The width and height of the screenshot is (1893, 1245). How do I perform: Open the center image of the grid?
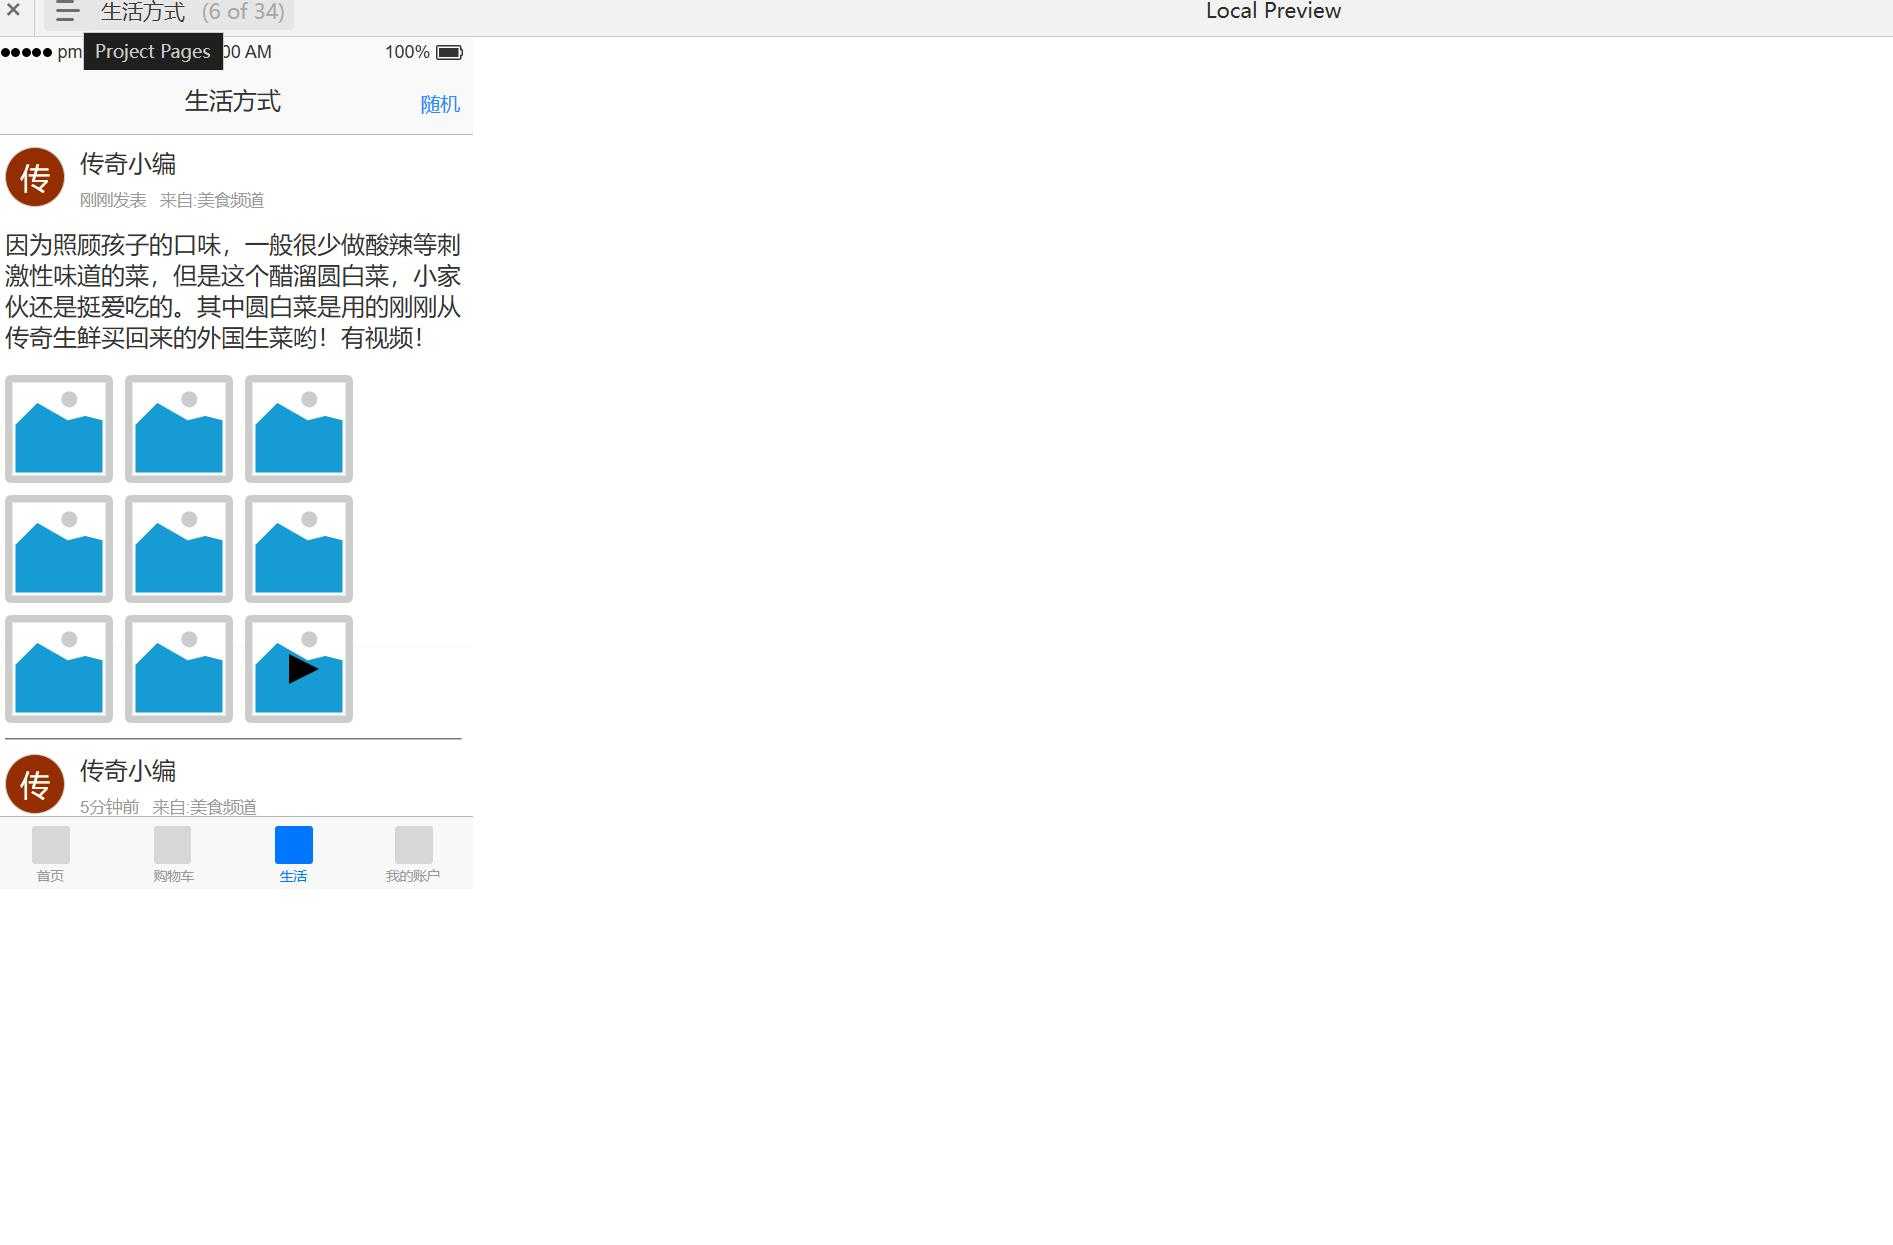point(178,549)
